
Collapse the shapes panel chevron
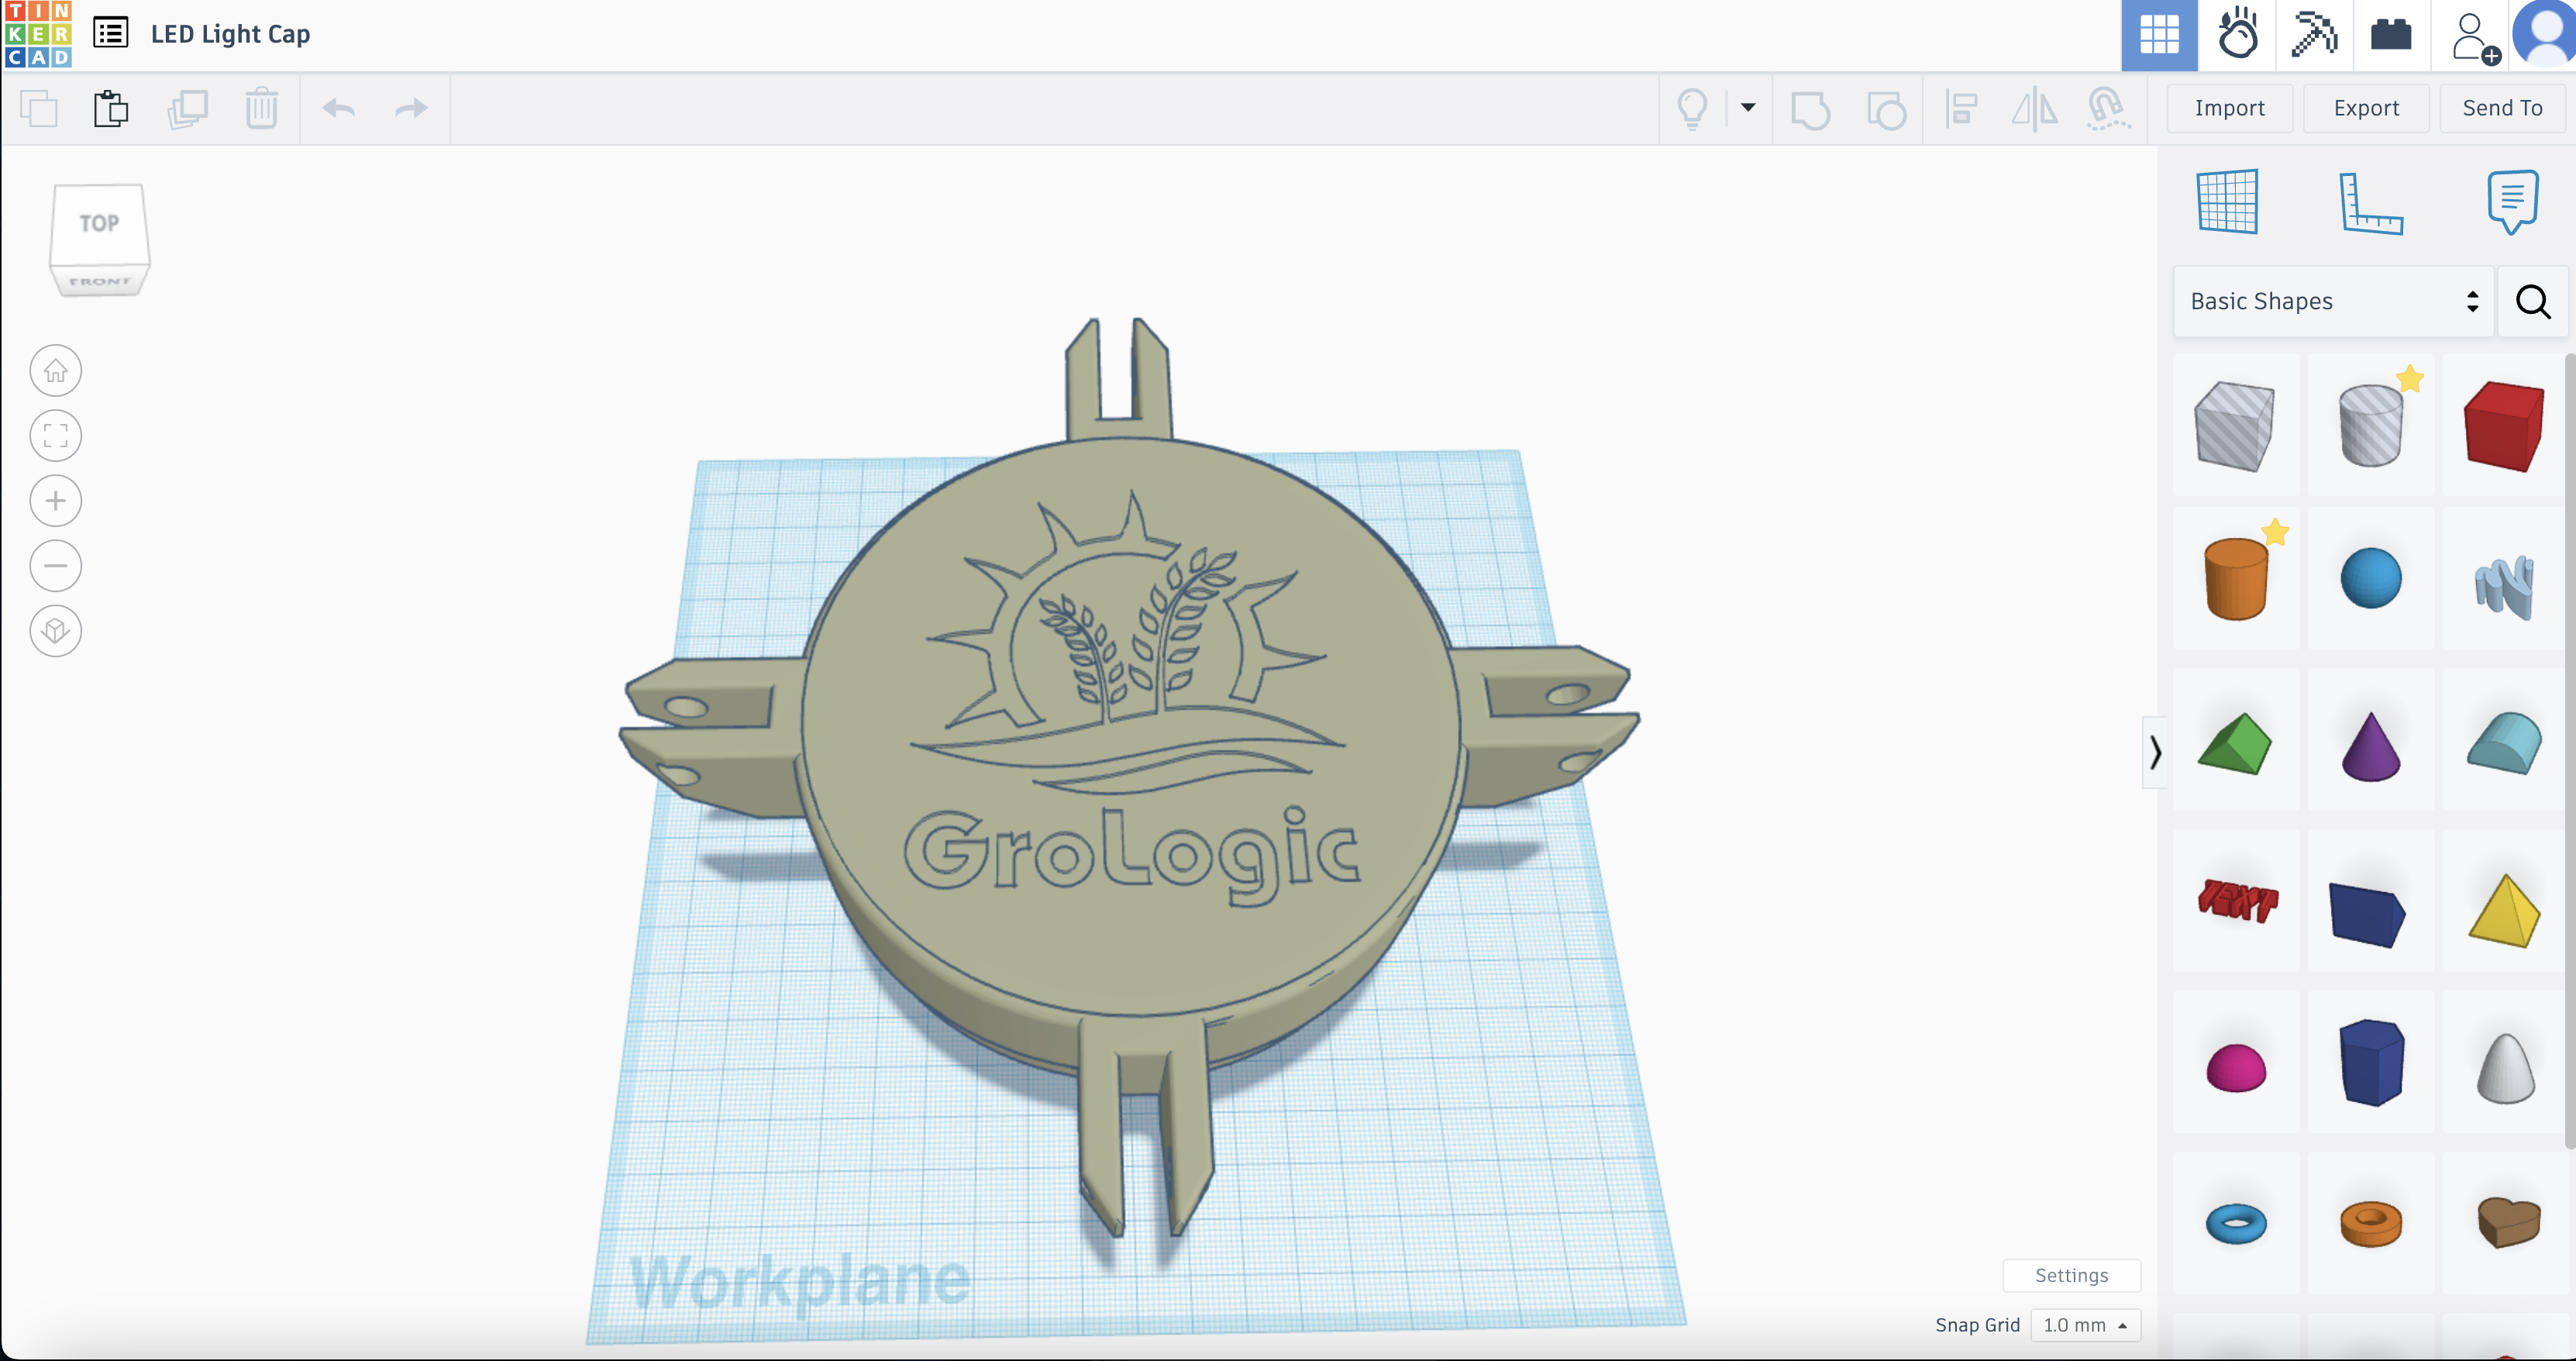[x=2155, y=752]
